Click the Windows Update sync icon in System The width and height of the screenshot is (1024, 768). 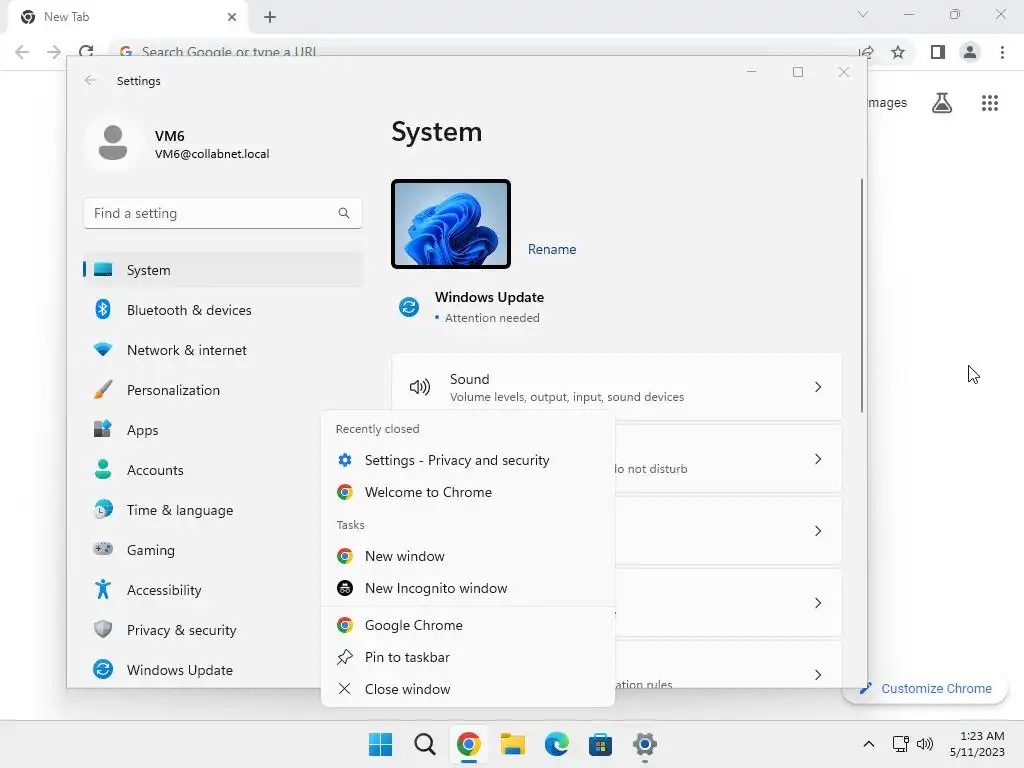(409, 306)
